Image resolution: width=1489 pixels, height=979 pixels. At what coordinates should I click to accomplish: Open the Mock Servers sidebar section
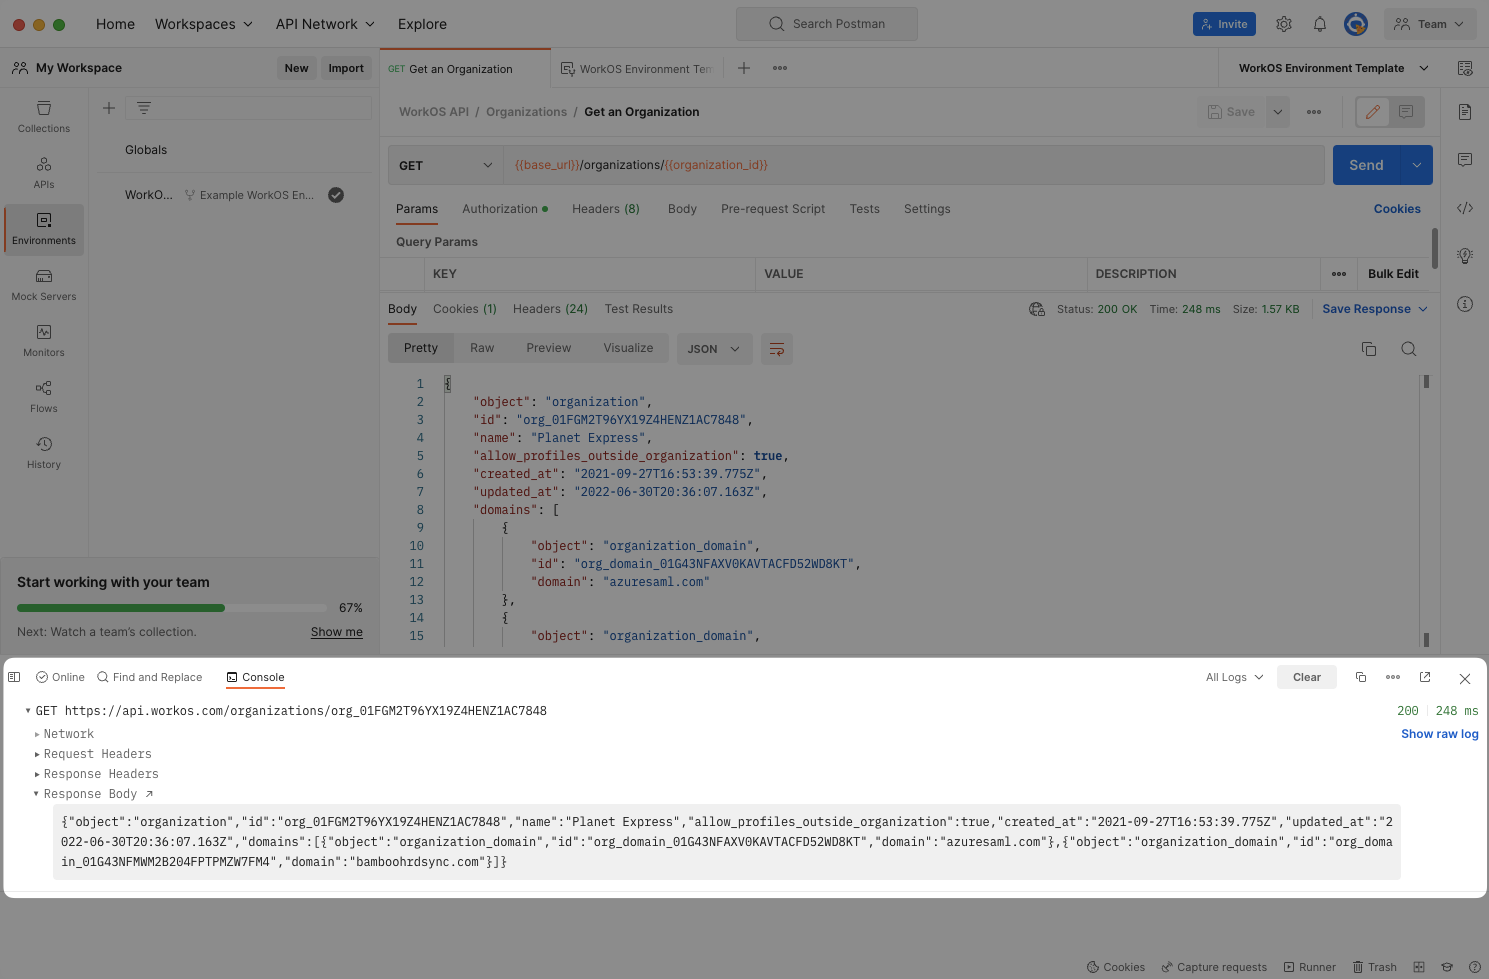44,284
